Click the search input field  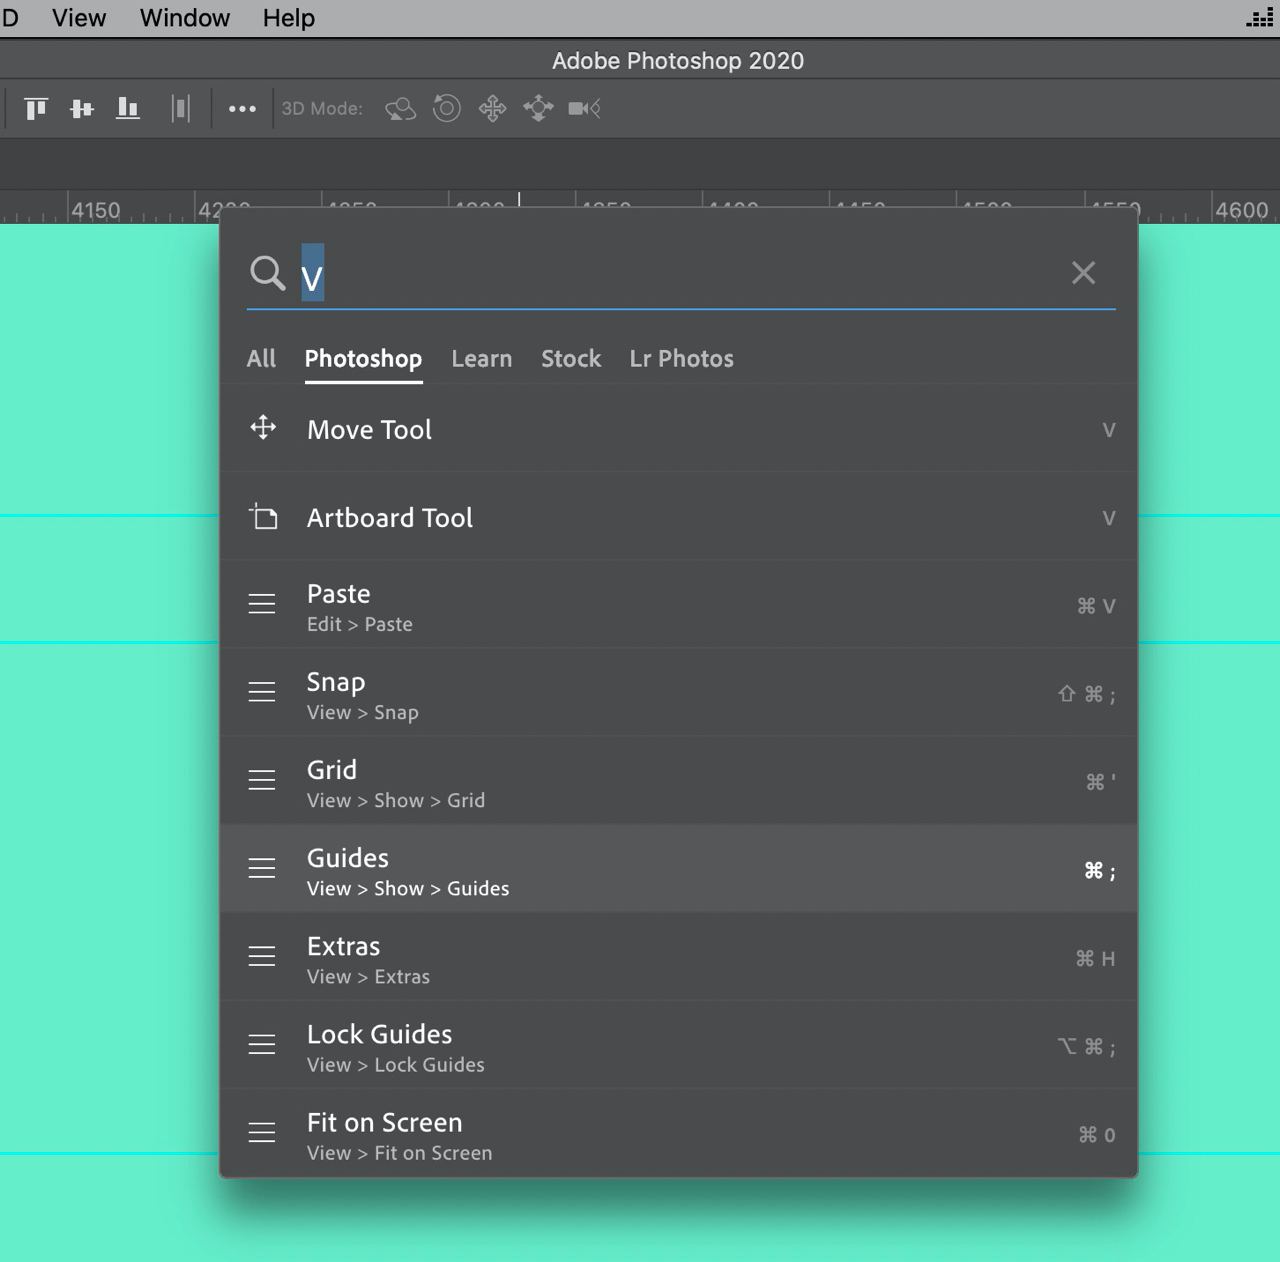(680, 274)
